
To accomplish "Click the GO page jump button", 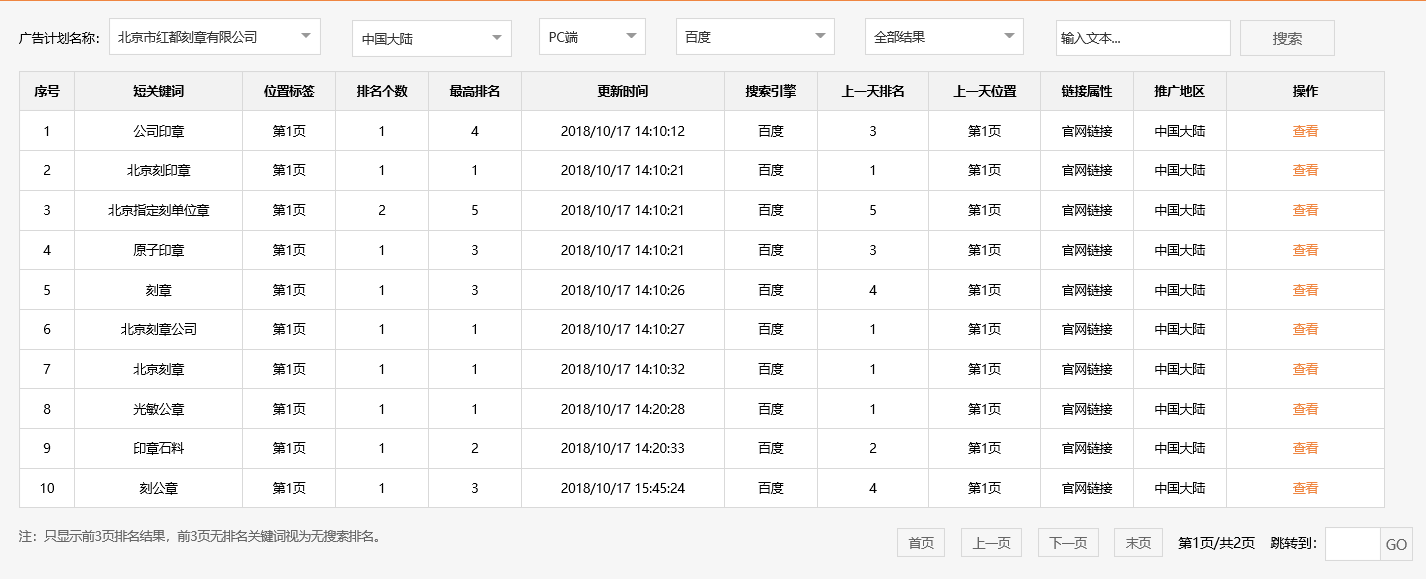I will [1398, 543].
